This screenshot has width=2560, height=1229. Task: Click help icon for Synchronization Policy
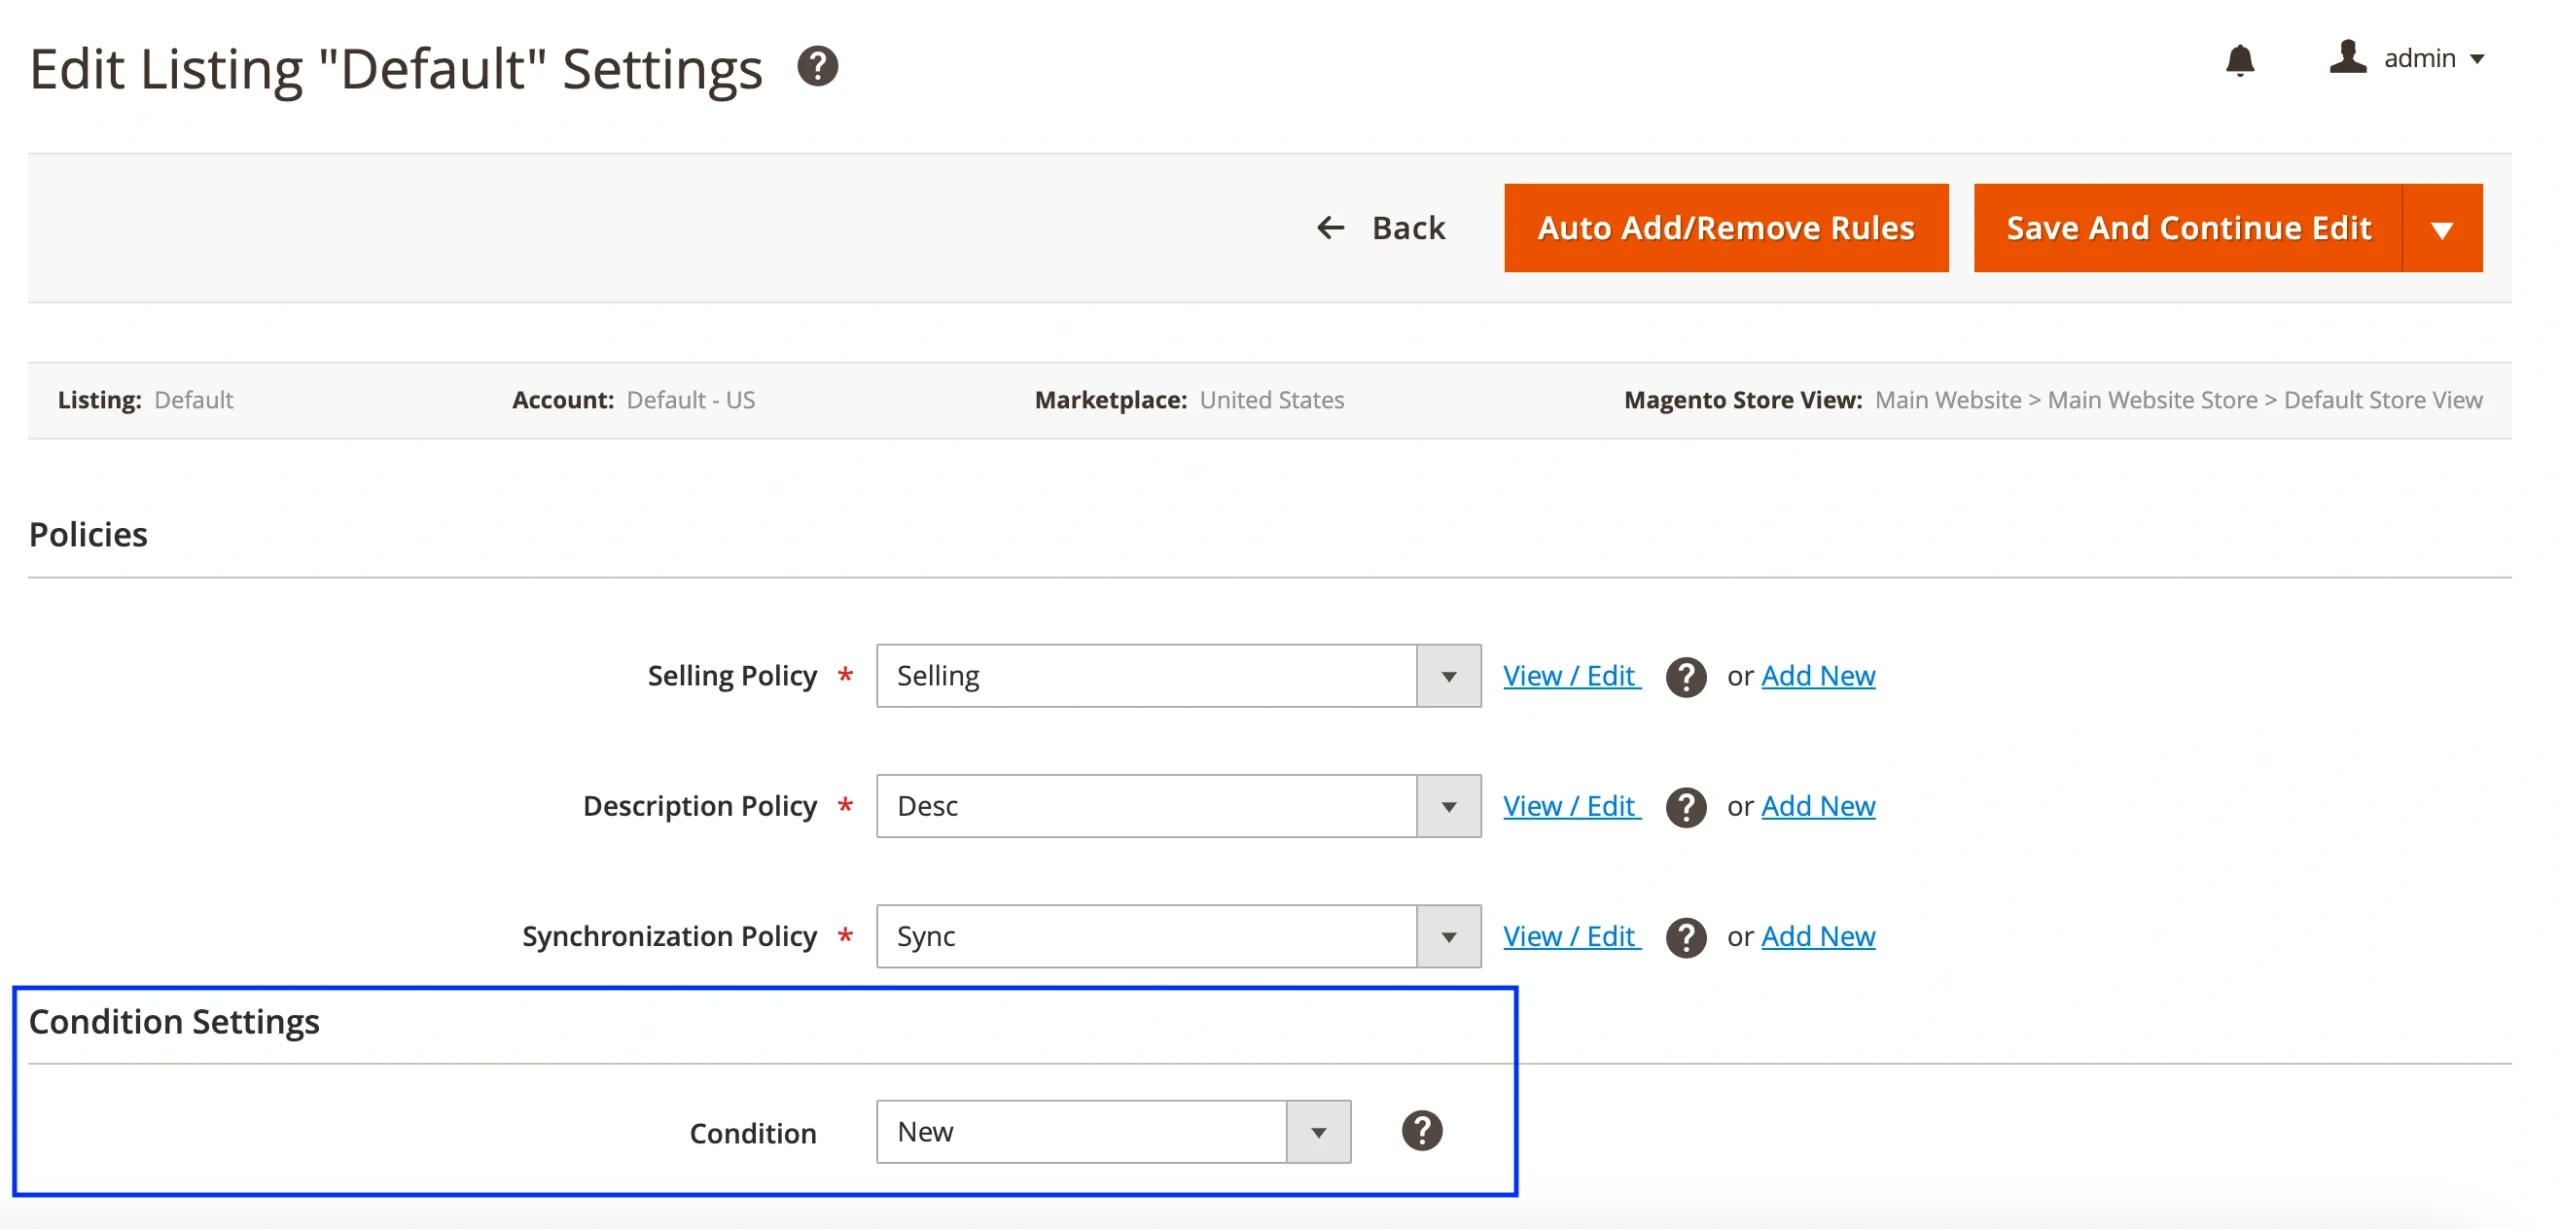[x=1685, y=937]
